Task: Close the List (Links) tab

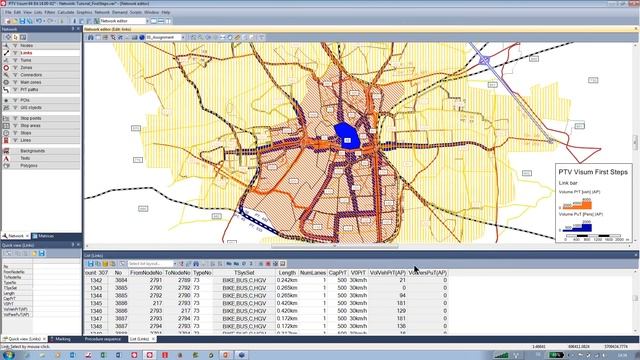Action: click(x=153, y=339)
